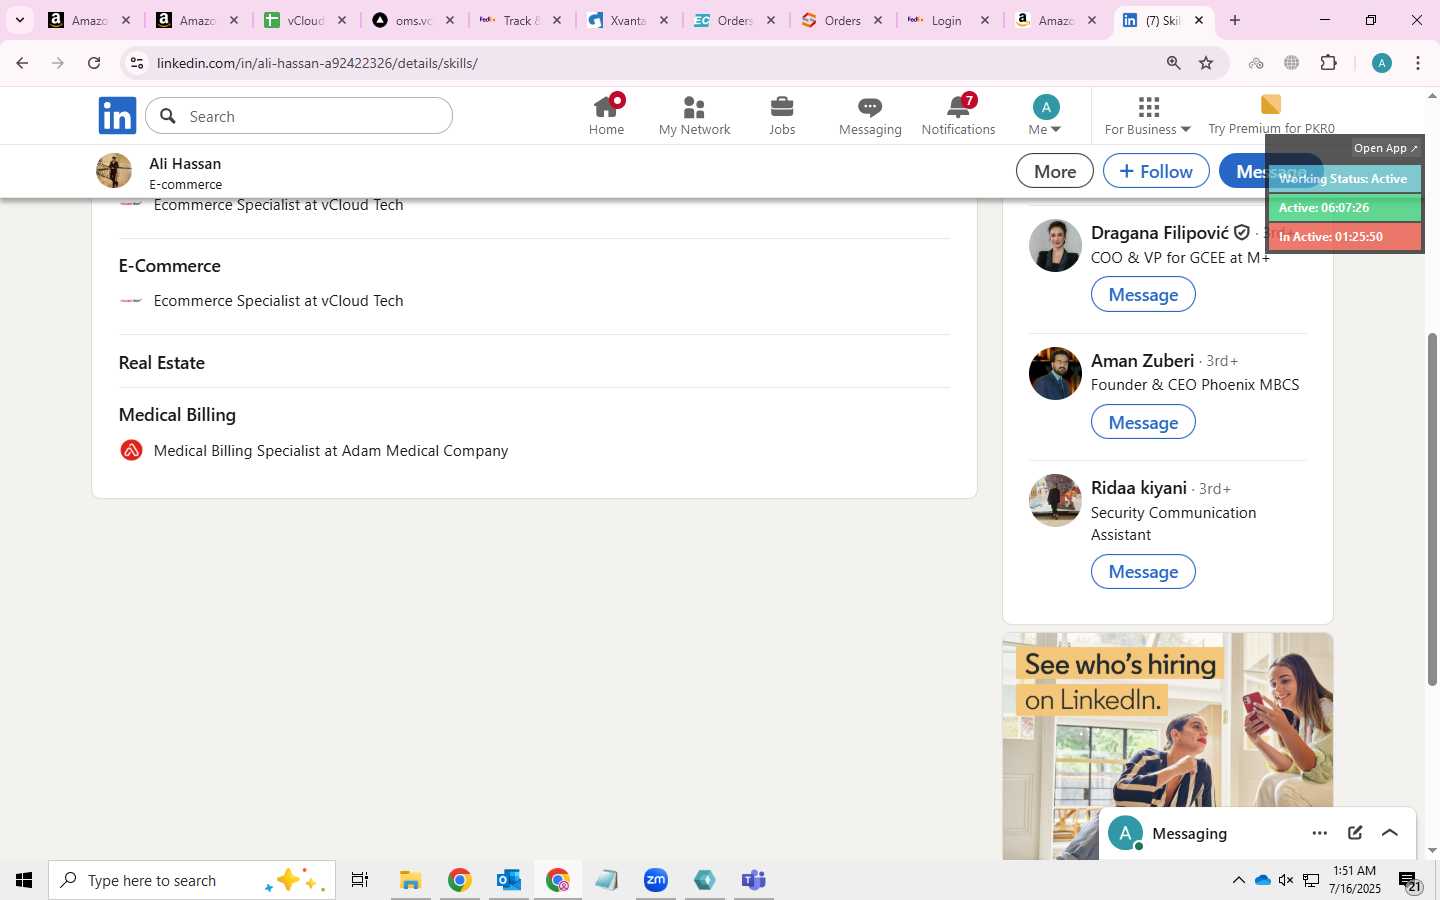The height and width of the screenshot is (900, 1440).
Task: Reload the page
Action: 94,63
